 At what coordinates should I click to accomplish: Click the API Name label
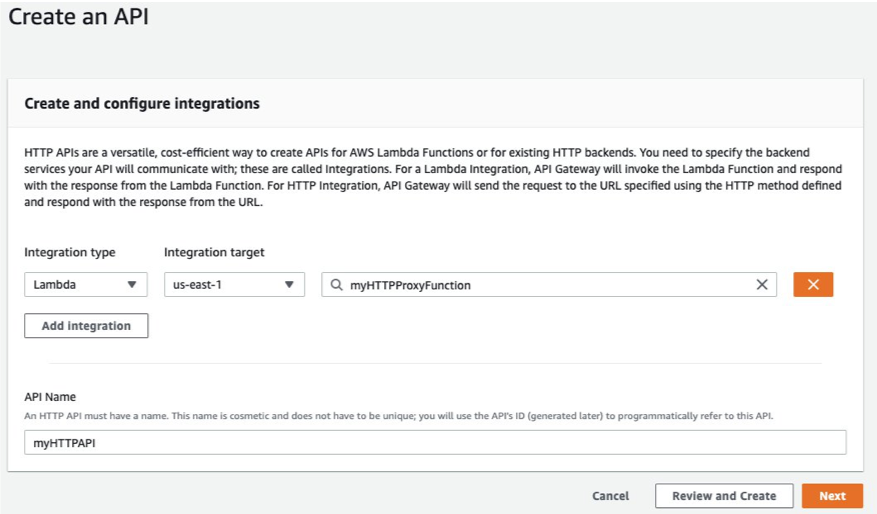click(50, 397)
